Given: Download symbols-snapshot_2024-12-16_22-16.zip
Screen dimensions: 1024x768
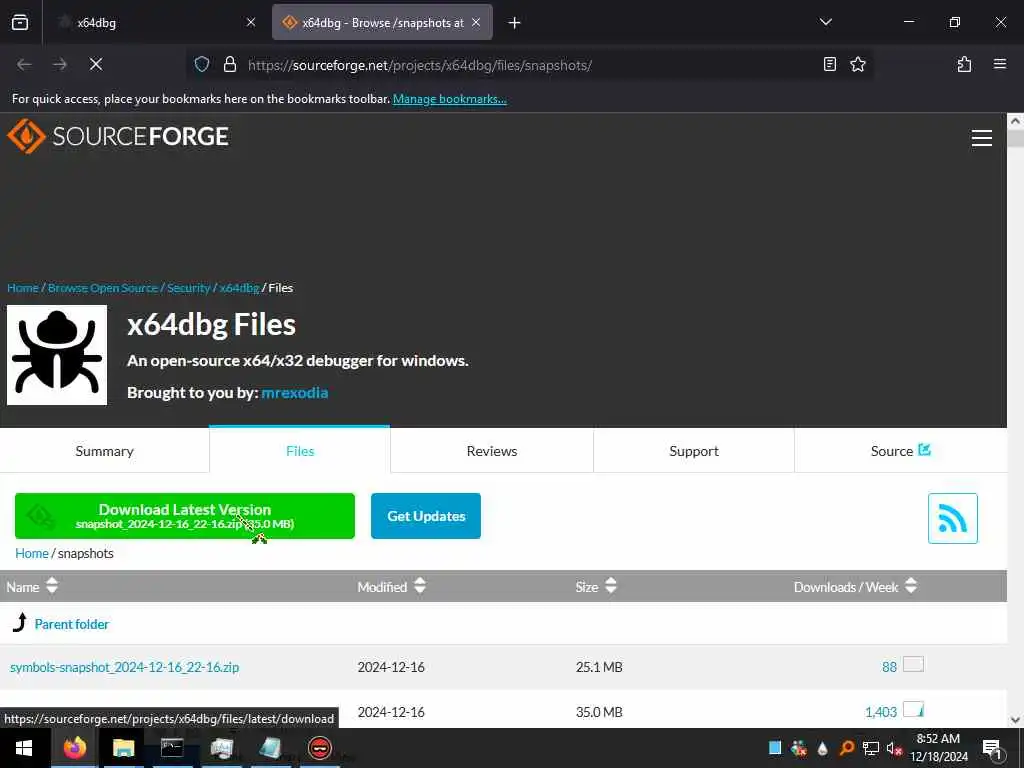Looking at the screenshot, I should pos(125,667).
